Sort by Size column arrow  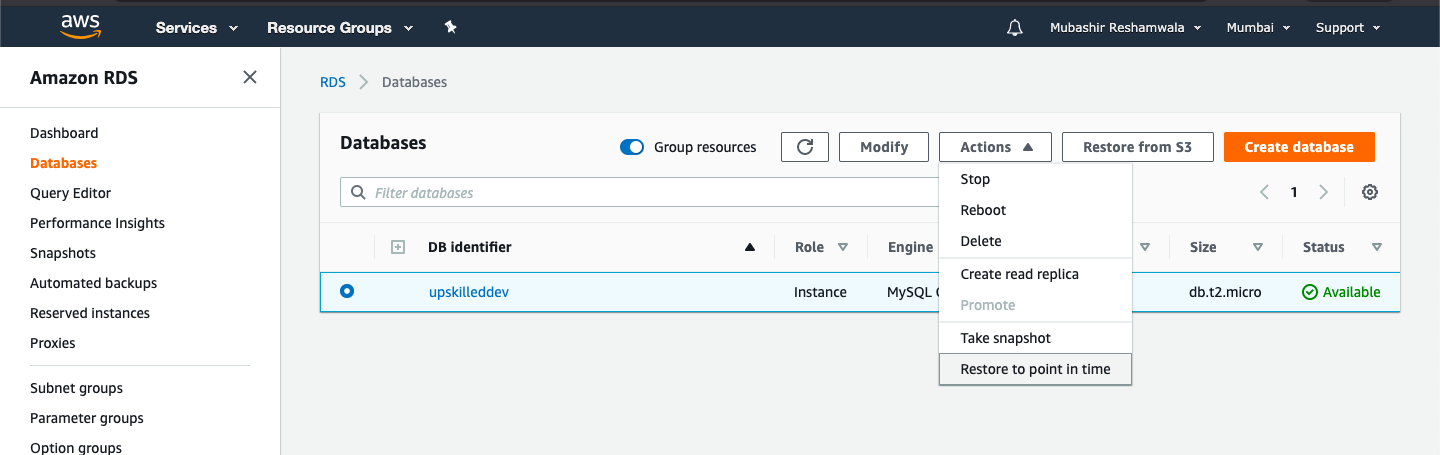click(x=1258, y=247)
